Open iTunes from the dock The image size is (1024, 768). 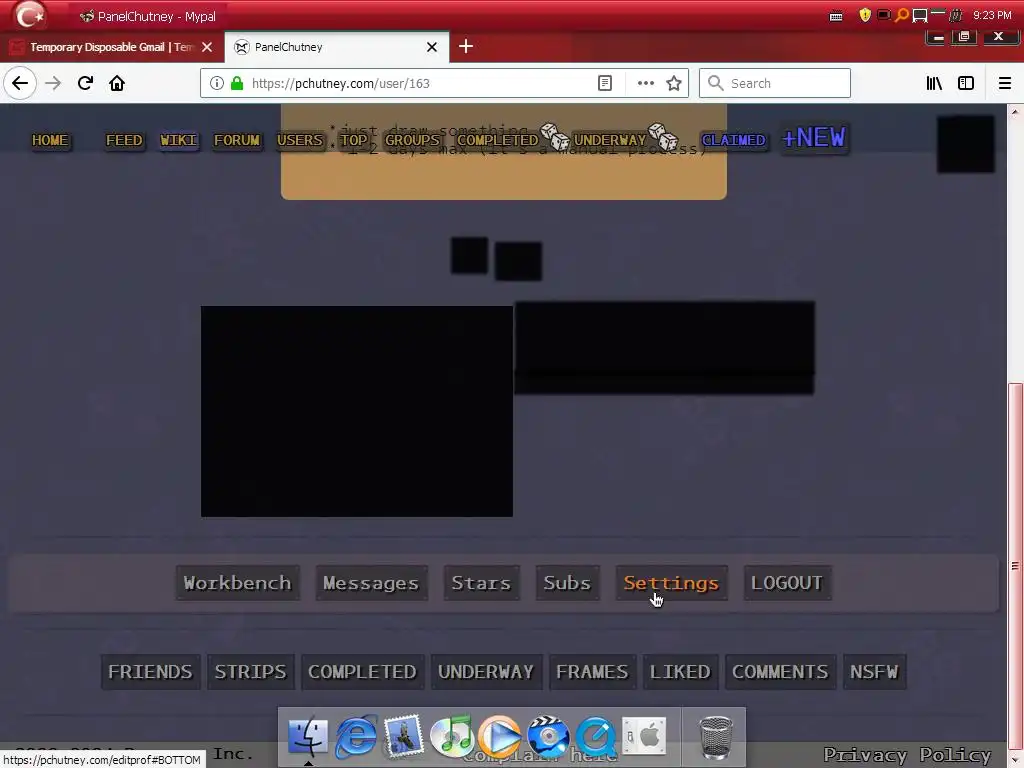tap(451, 736)
